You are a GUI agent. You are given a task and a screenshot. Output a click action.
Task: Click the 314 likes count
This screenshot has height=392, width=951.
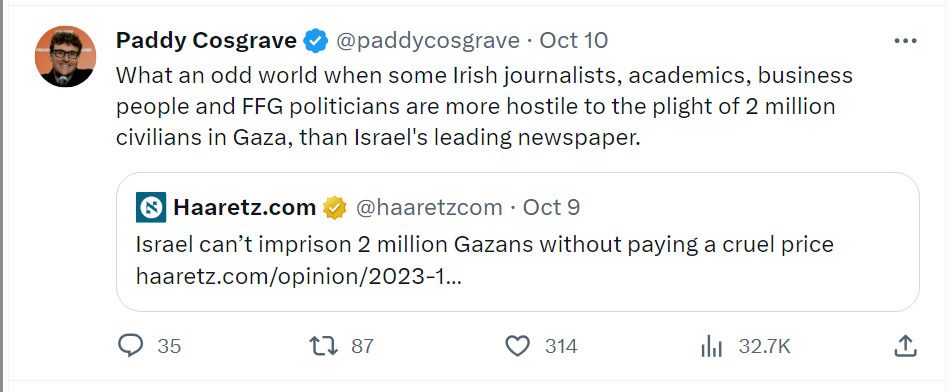tap(561, 346)
